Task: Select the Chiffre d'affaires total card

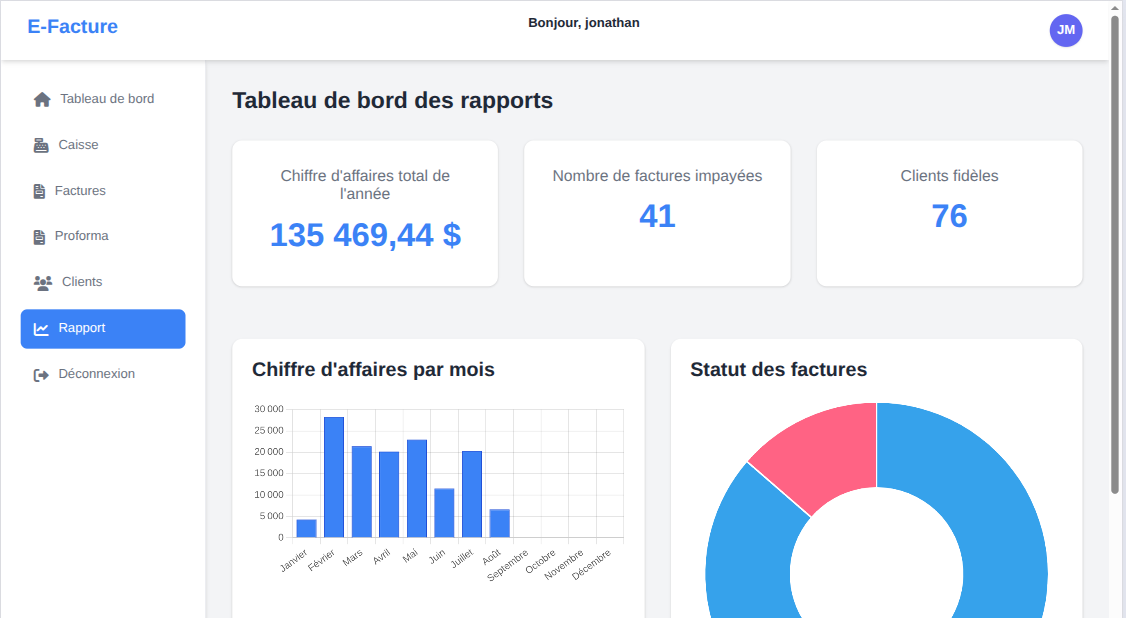Action: point(364,212)
